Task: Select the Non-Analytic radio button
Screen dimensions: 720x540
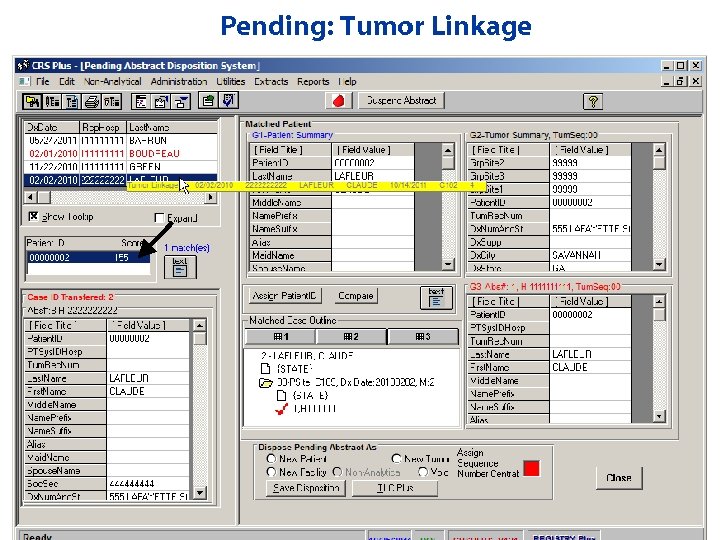Action: (x=338, y=472)
